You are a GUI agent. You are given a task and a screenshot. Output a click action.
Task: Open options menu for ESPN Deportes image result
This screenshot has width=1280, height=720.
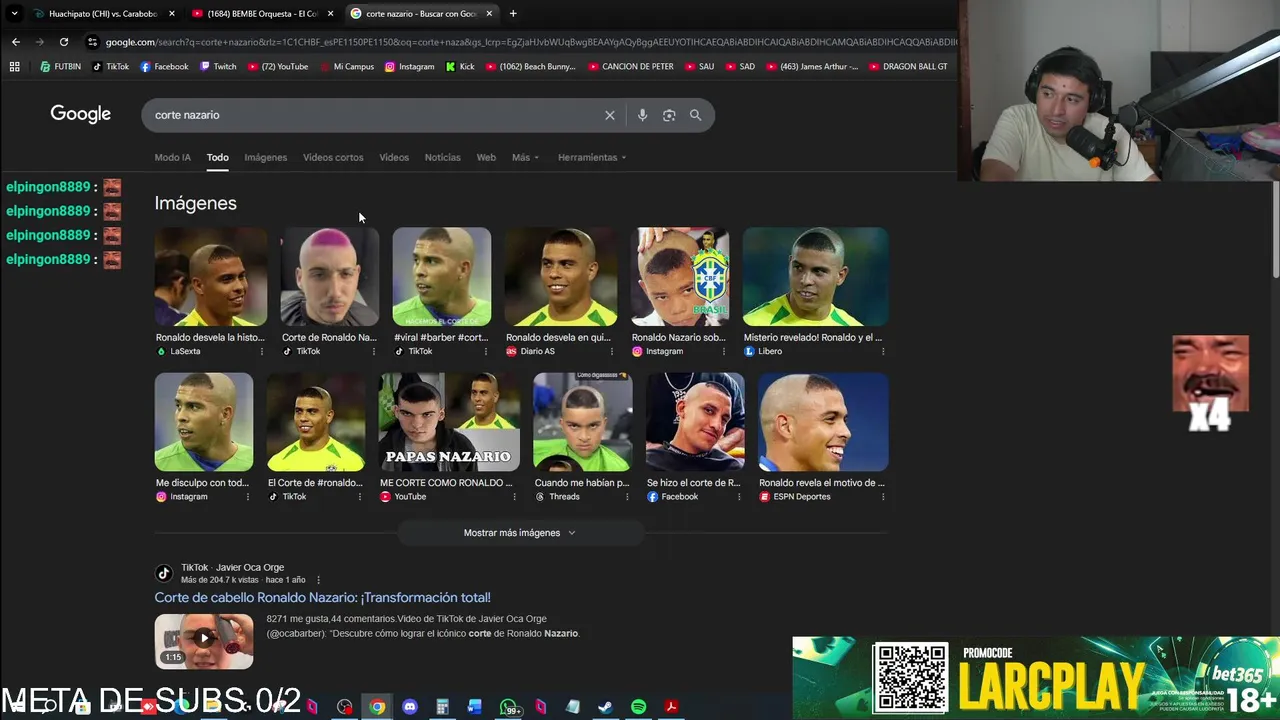point(883,497)
